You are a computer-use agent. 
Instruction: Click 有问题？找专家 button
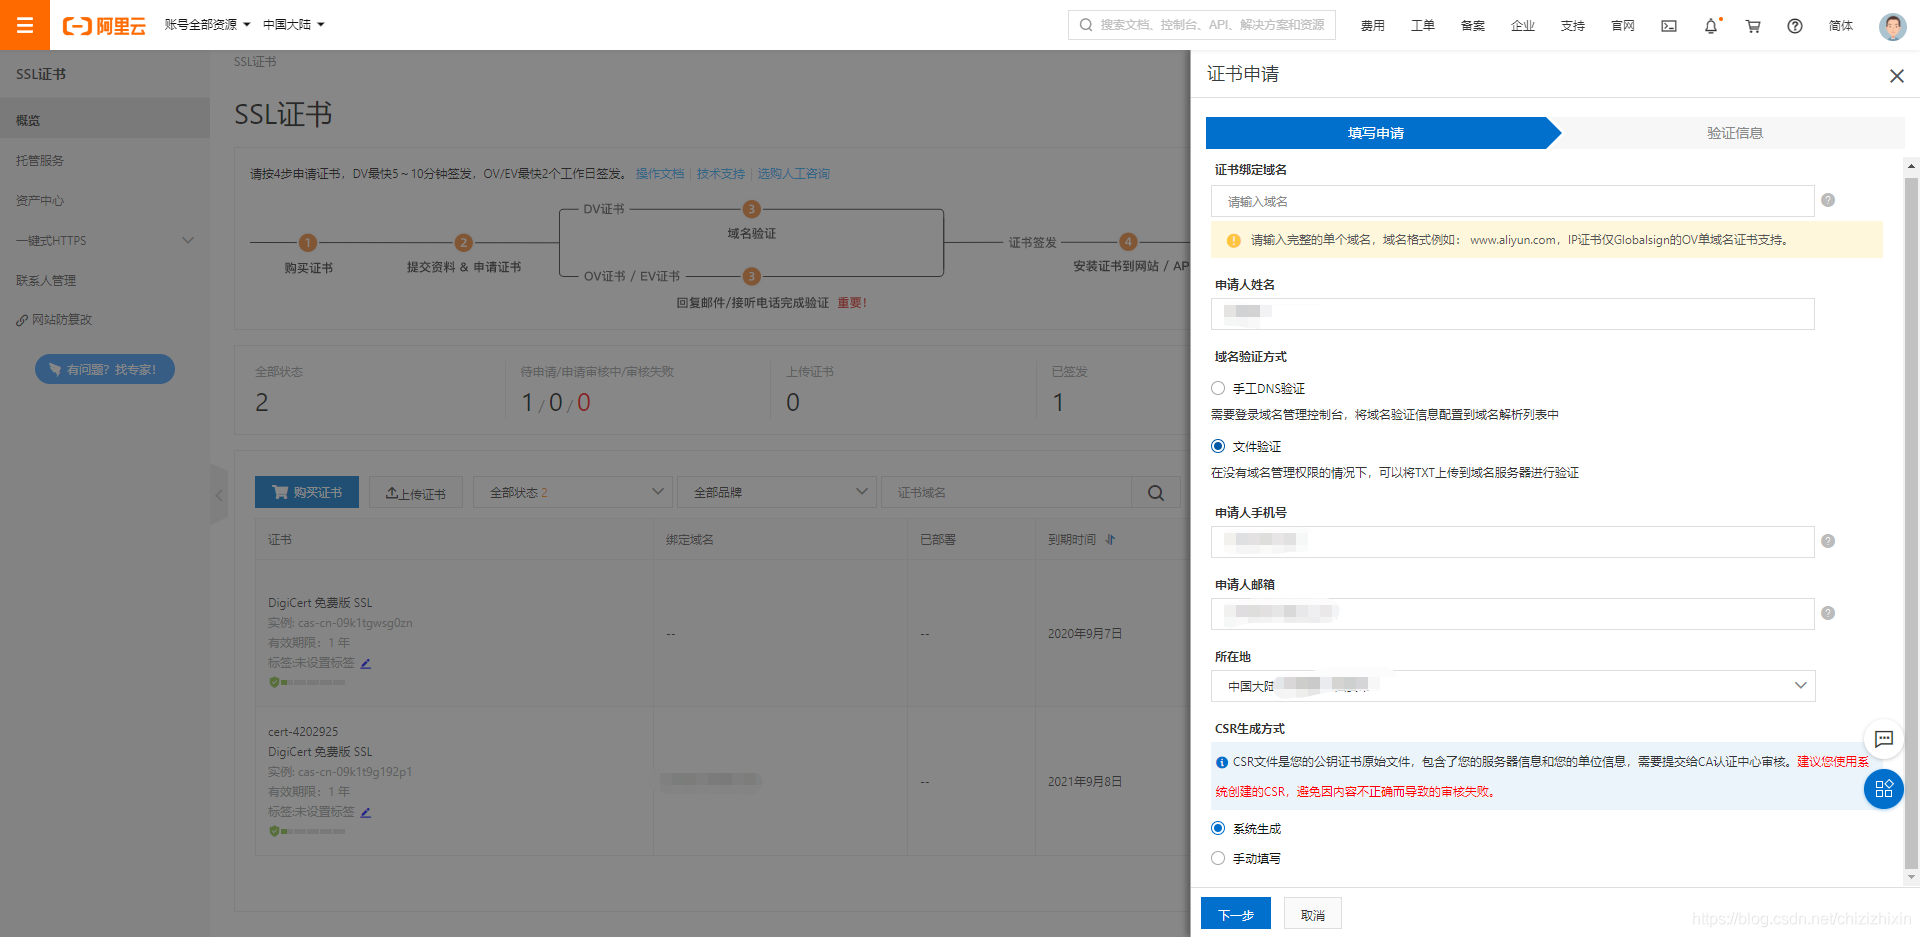point(105,369)
